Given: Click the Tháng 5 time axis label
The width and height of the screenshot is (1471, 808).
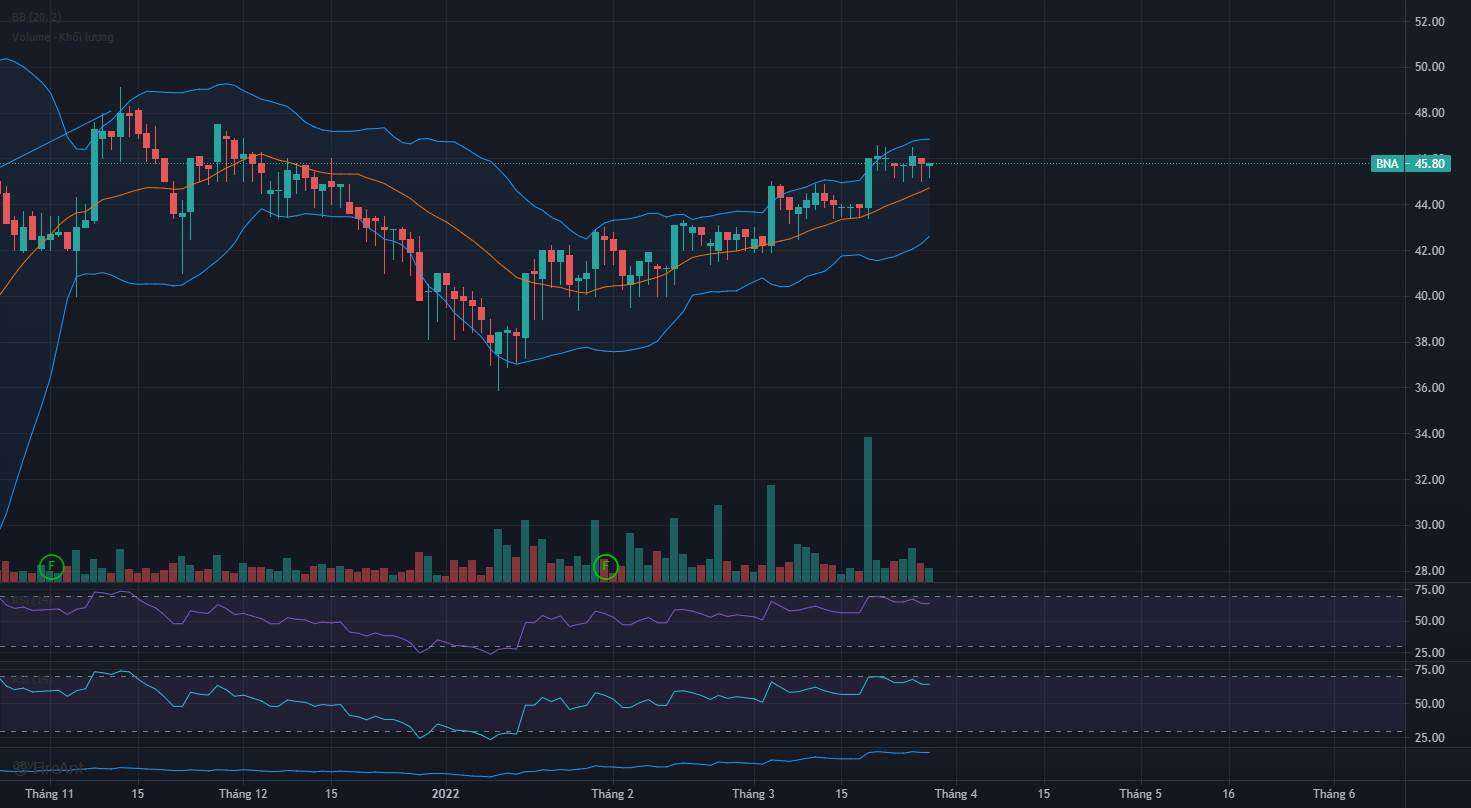Looking at the screenshot, I should [x=1140, y=794].
